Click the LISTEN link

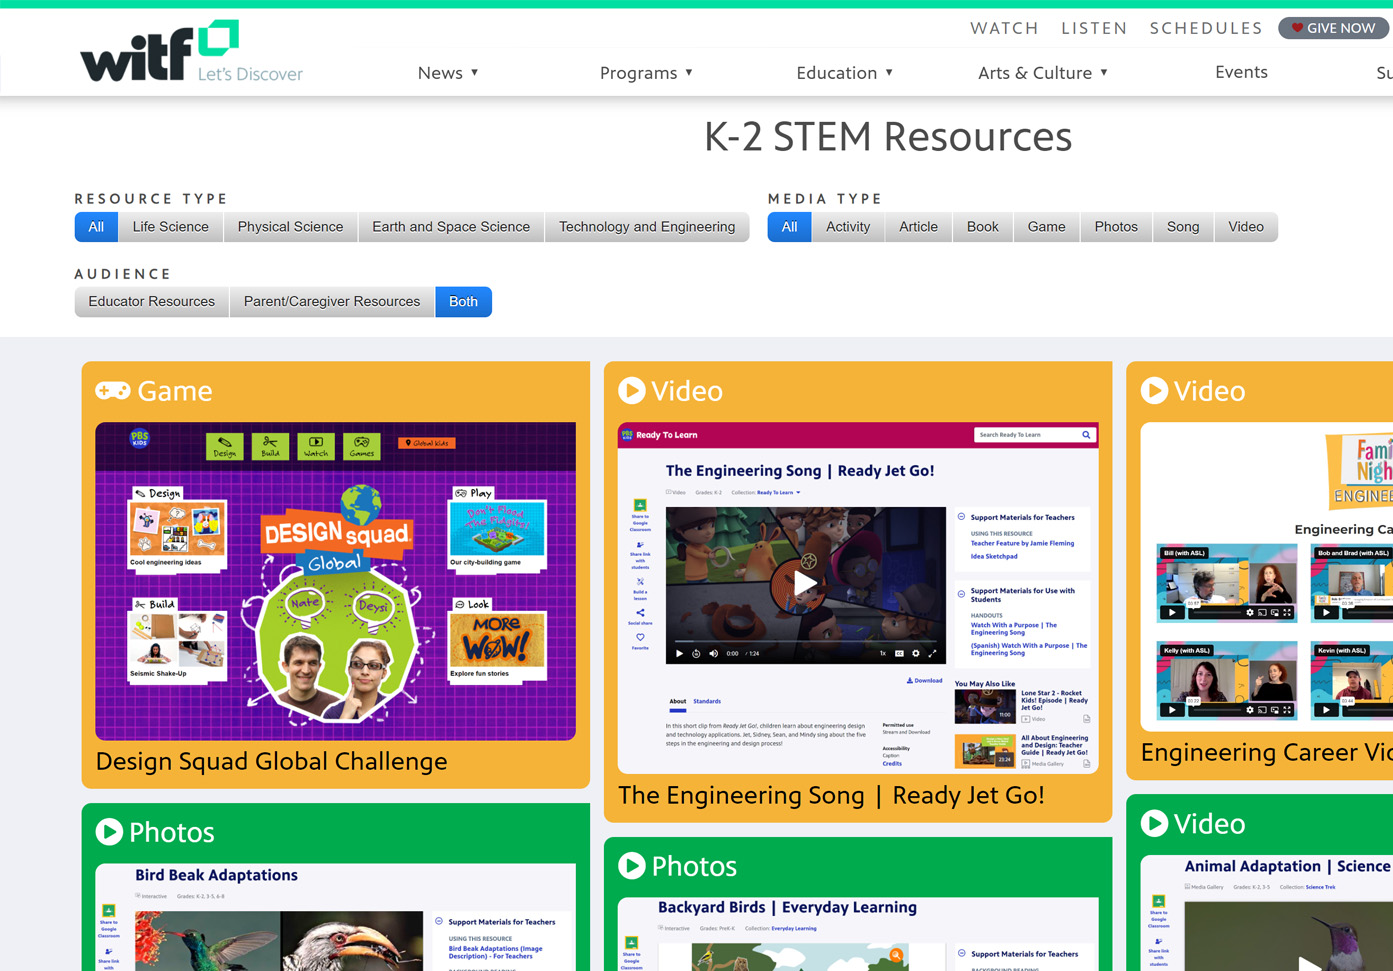[1094, 28]
